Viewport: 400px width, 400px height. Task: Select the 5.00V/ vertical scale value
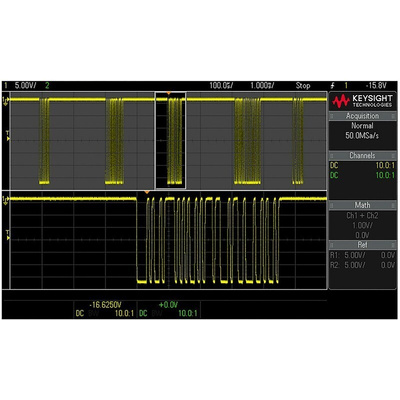pos(25,86)
